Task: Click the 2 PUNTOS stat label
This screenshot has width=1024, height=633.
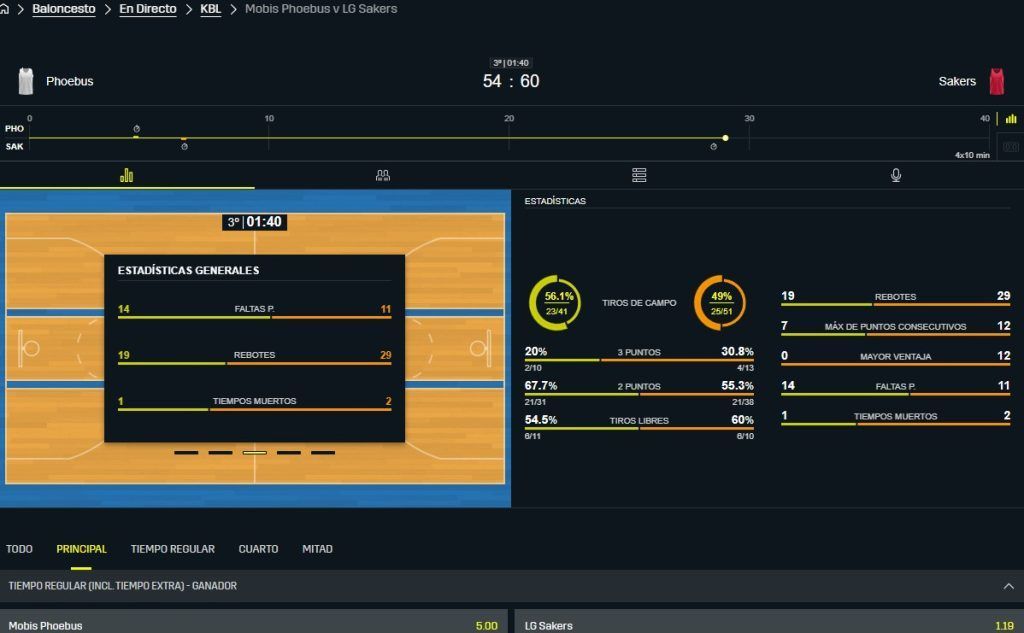Action: pos(639,386)
